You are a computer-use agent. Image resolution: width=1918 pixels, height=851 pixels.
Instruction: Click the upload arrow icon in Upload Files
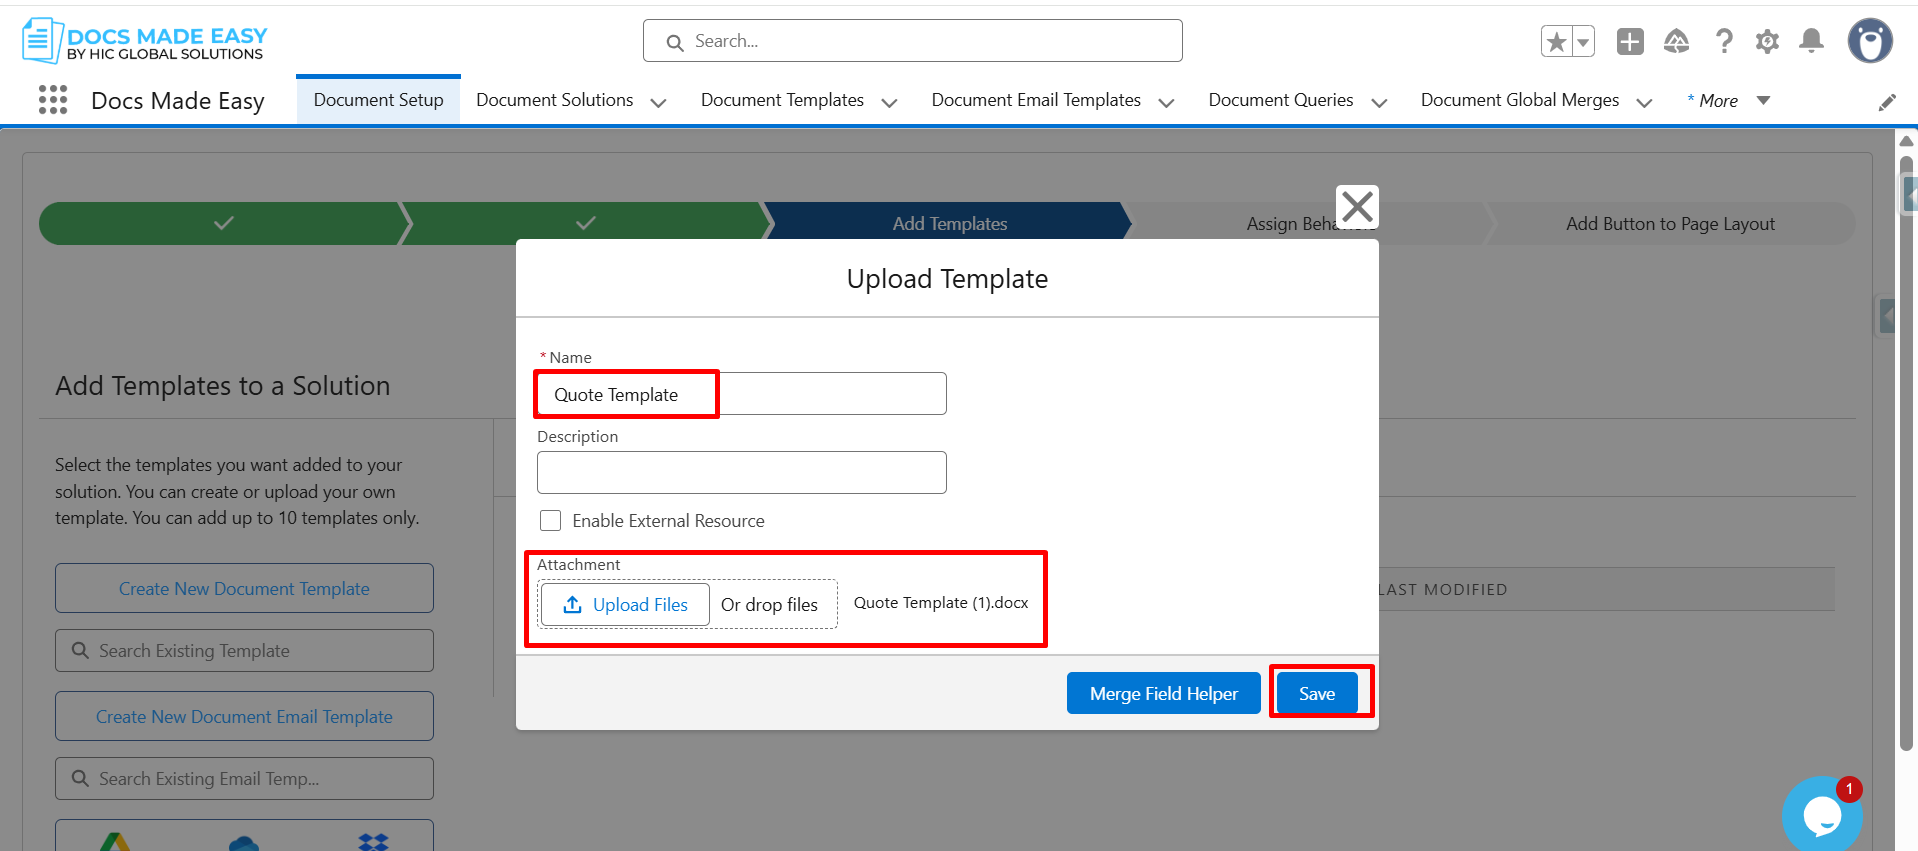(572, 605)
